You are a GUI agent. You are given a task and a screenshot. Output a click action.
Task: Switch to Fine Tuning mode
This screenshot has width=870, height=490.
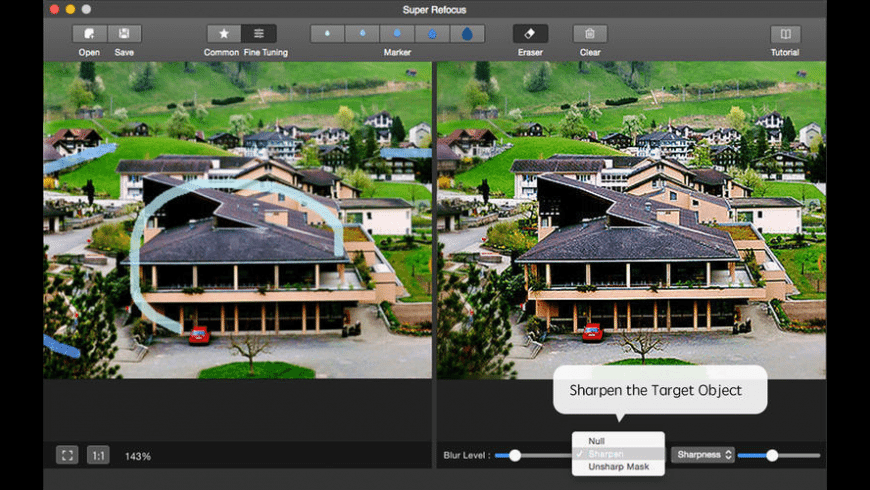259,34
